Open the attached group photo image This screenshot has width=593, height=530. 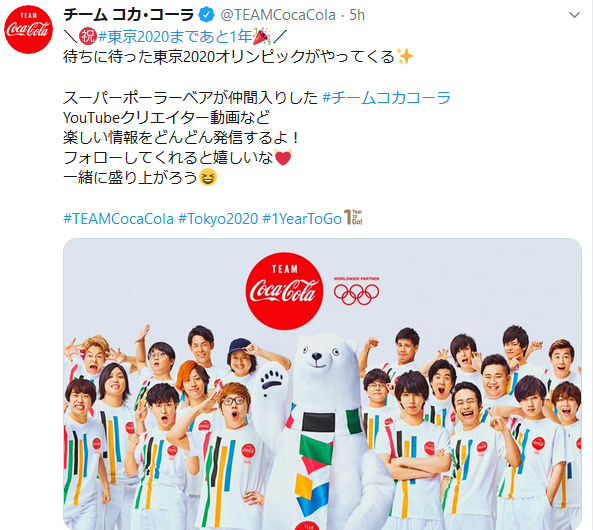[322, 384]
